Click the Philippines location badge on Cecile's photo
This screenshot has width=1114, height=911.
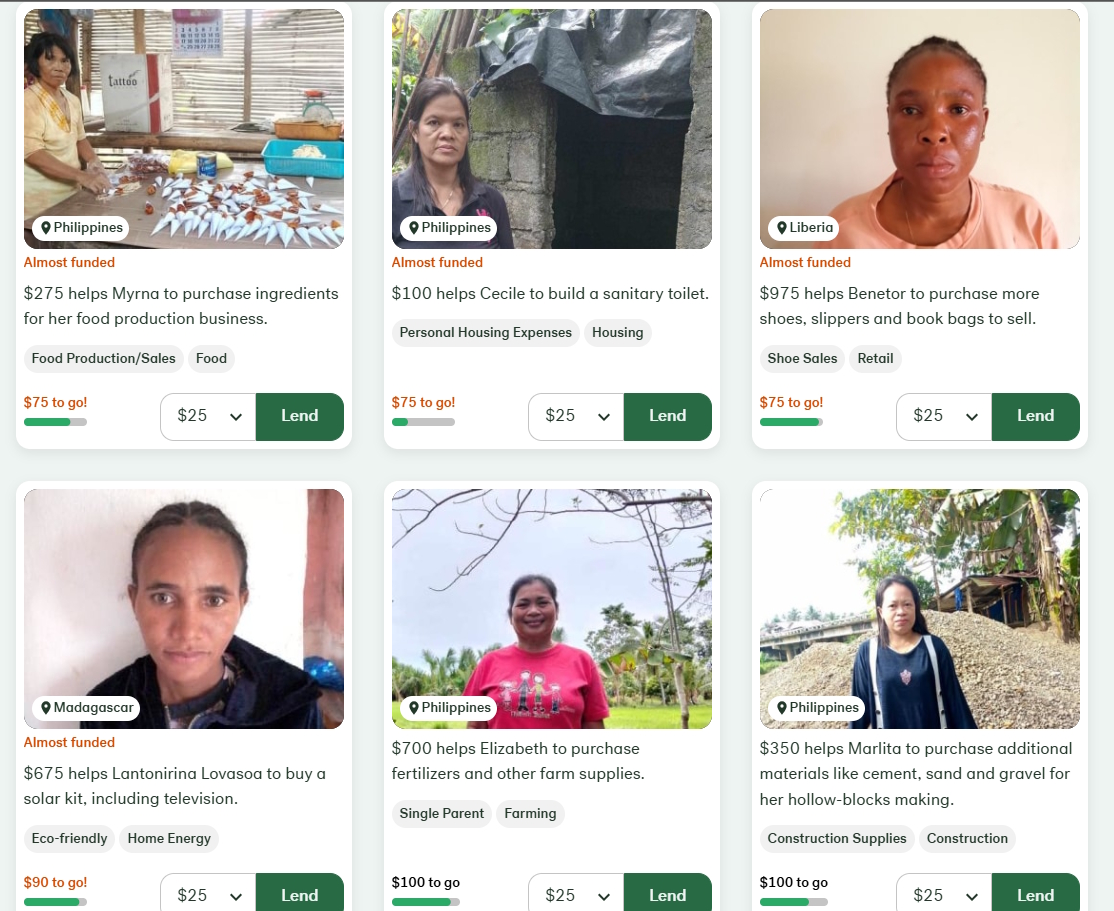448,228
